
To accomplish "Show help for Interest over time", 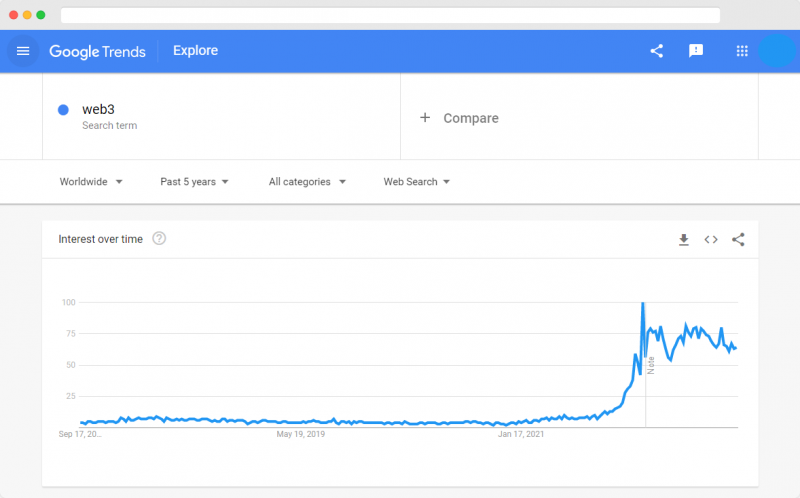I will [159, 238].
